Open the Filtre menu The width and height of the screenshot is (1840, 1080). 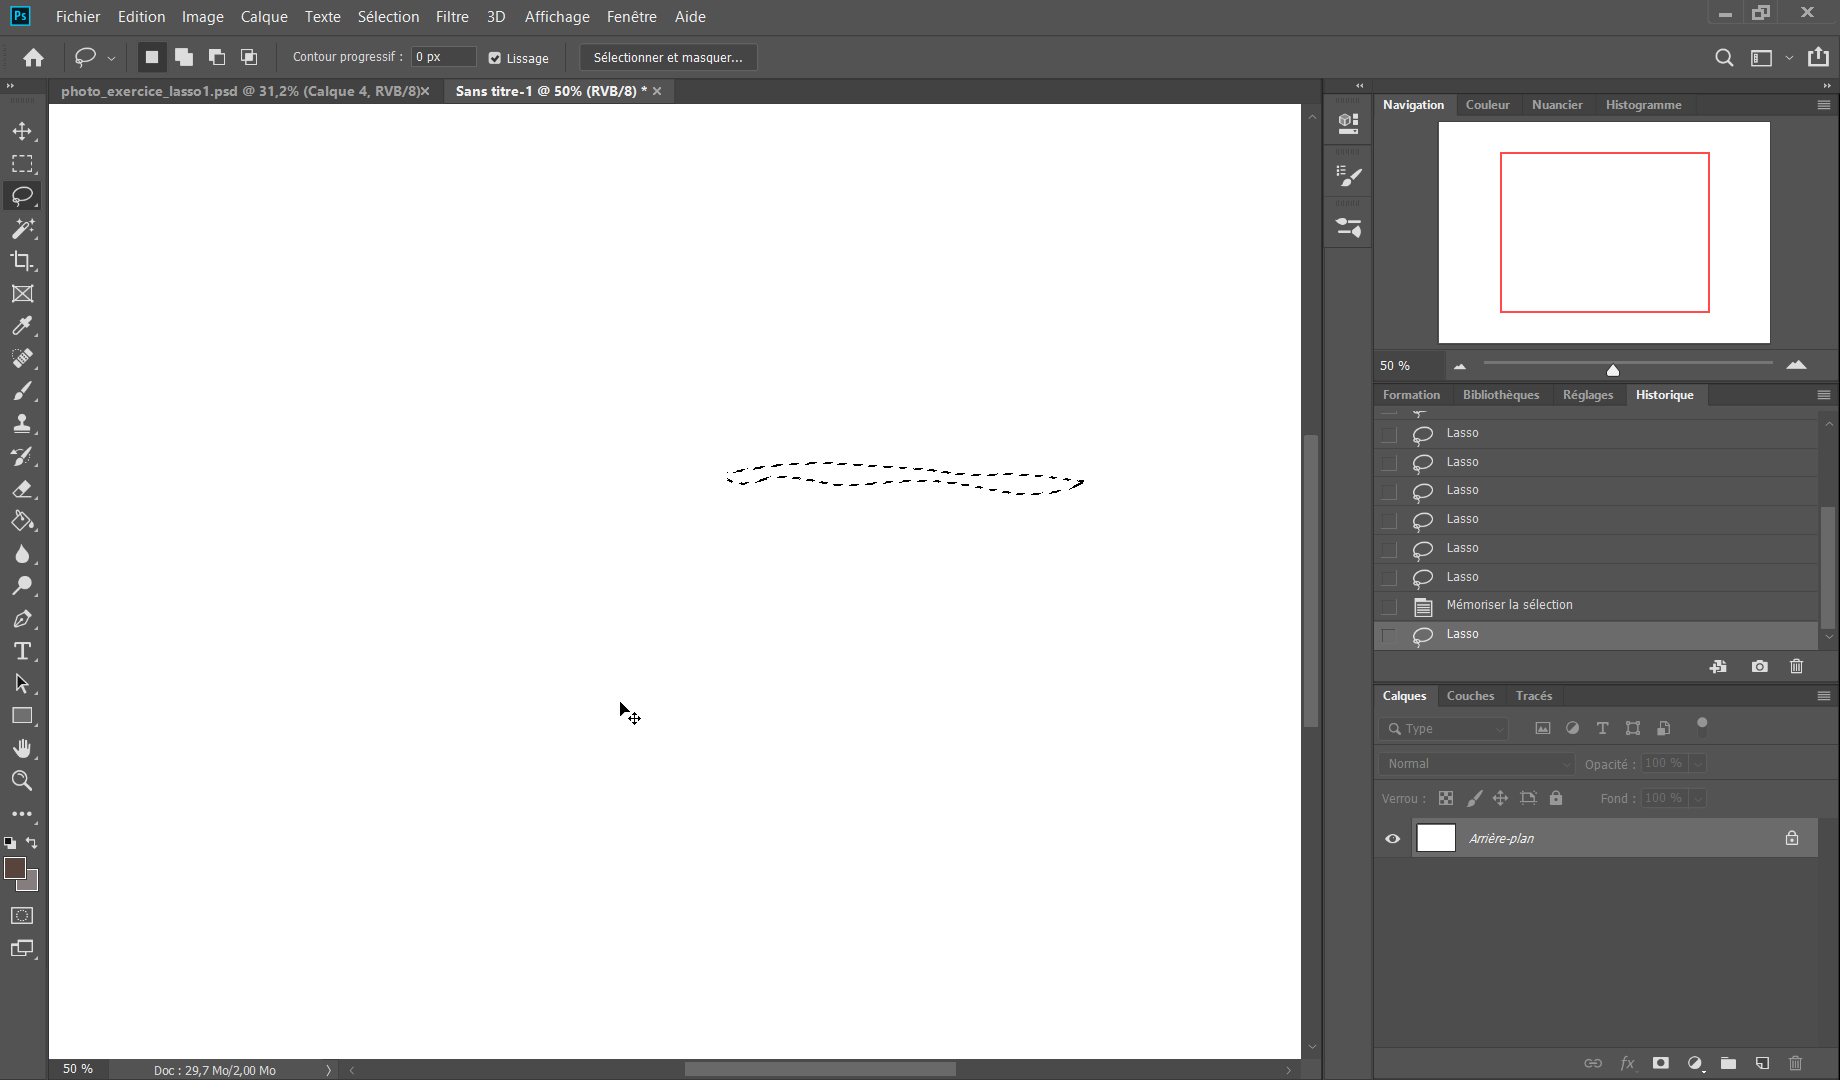click(x=452, y=17)
